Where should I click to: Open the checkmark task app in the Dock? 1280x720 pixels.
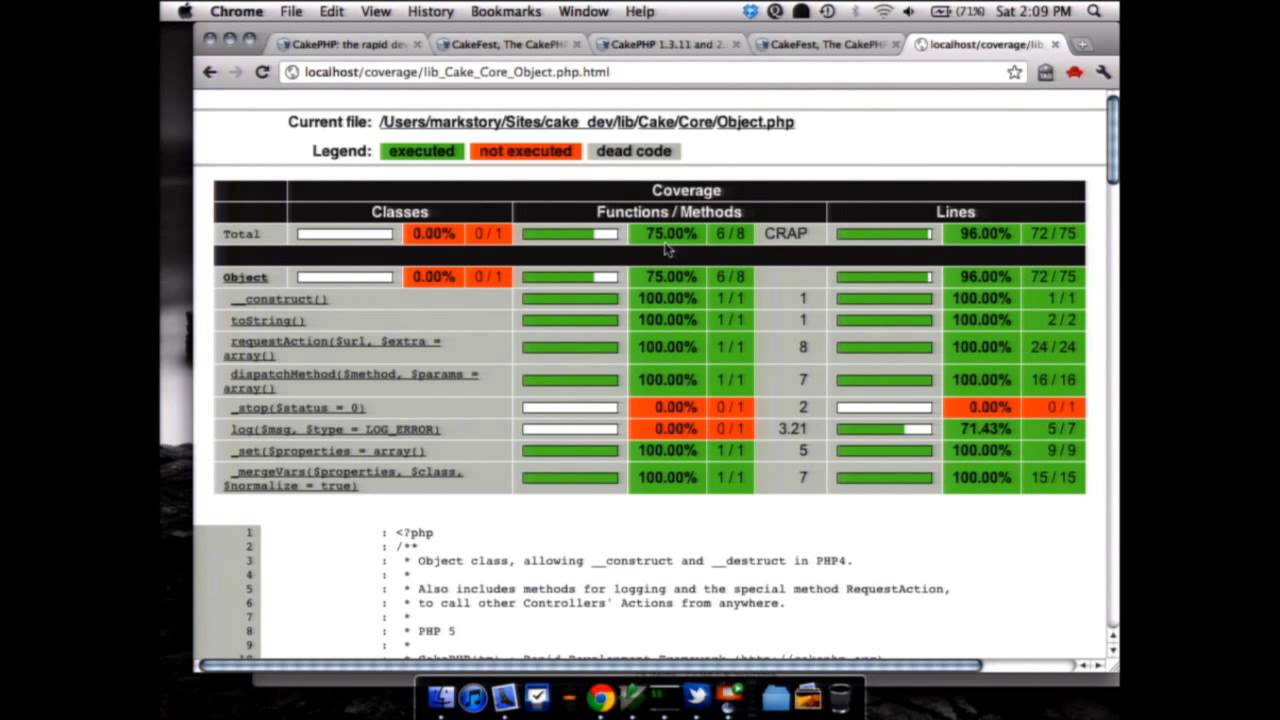click(537, 697)
